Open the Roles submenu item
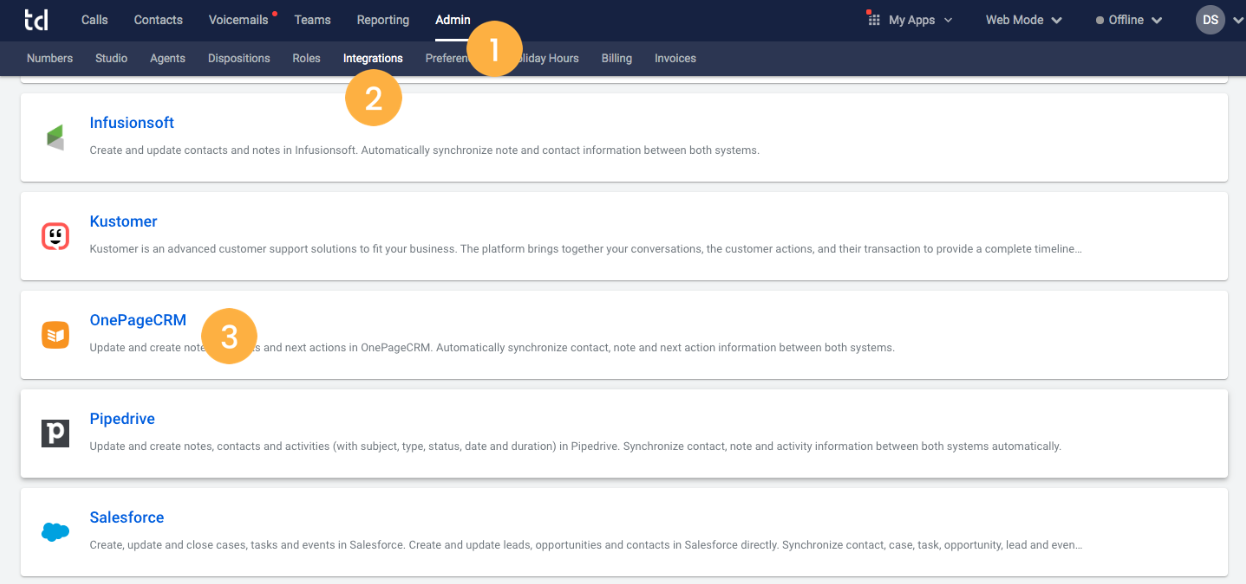The image size is (1246, 584). pos(306,58)
